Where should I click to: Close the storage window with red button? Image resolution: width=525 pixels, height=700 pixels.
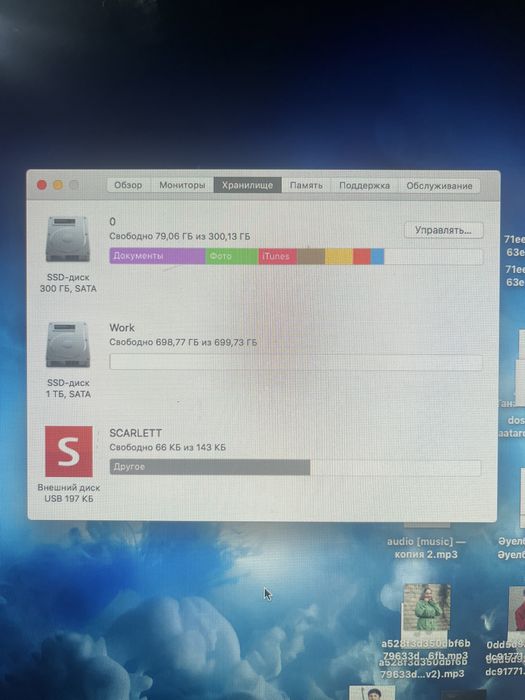42,185
